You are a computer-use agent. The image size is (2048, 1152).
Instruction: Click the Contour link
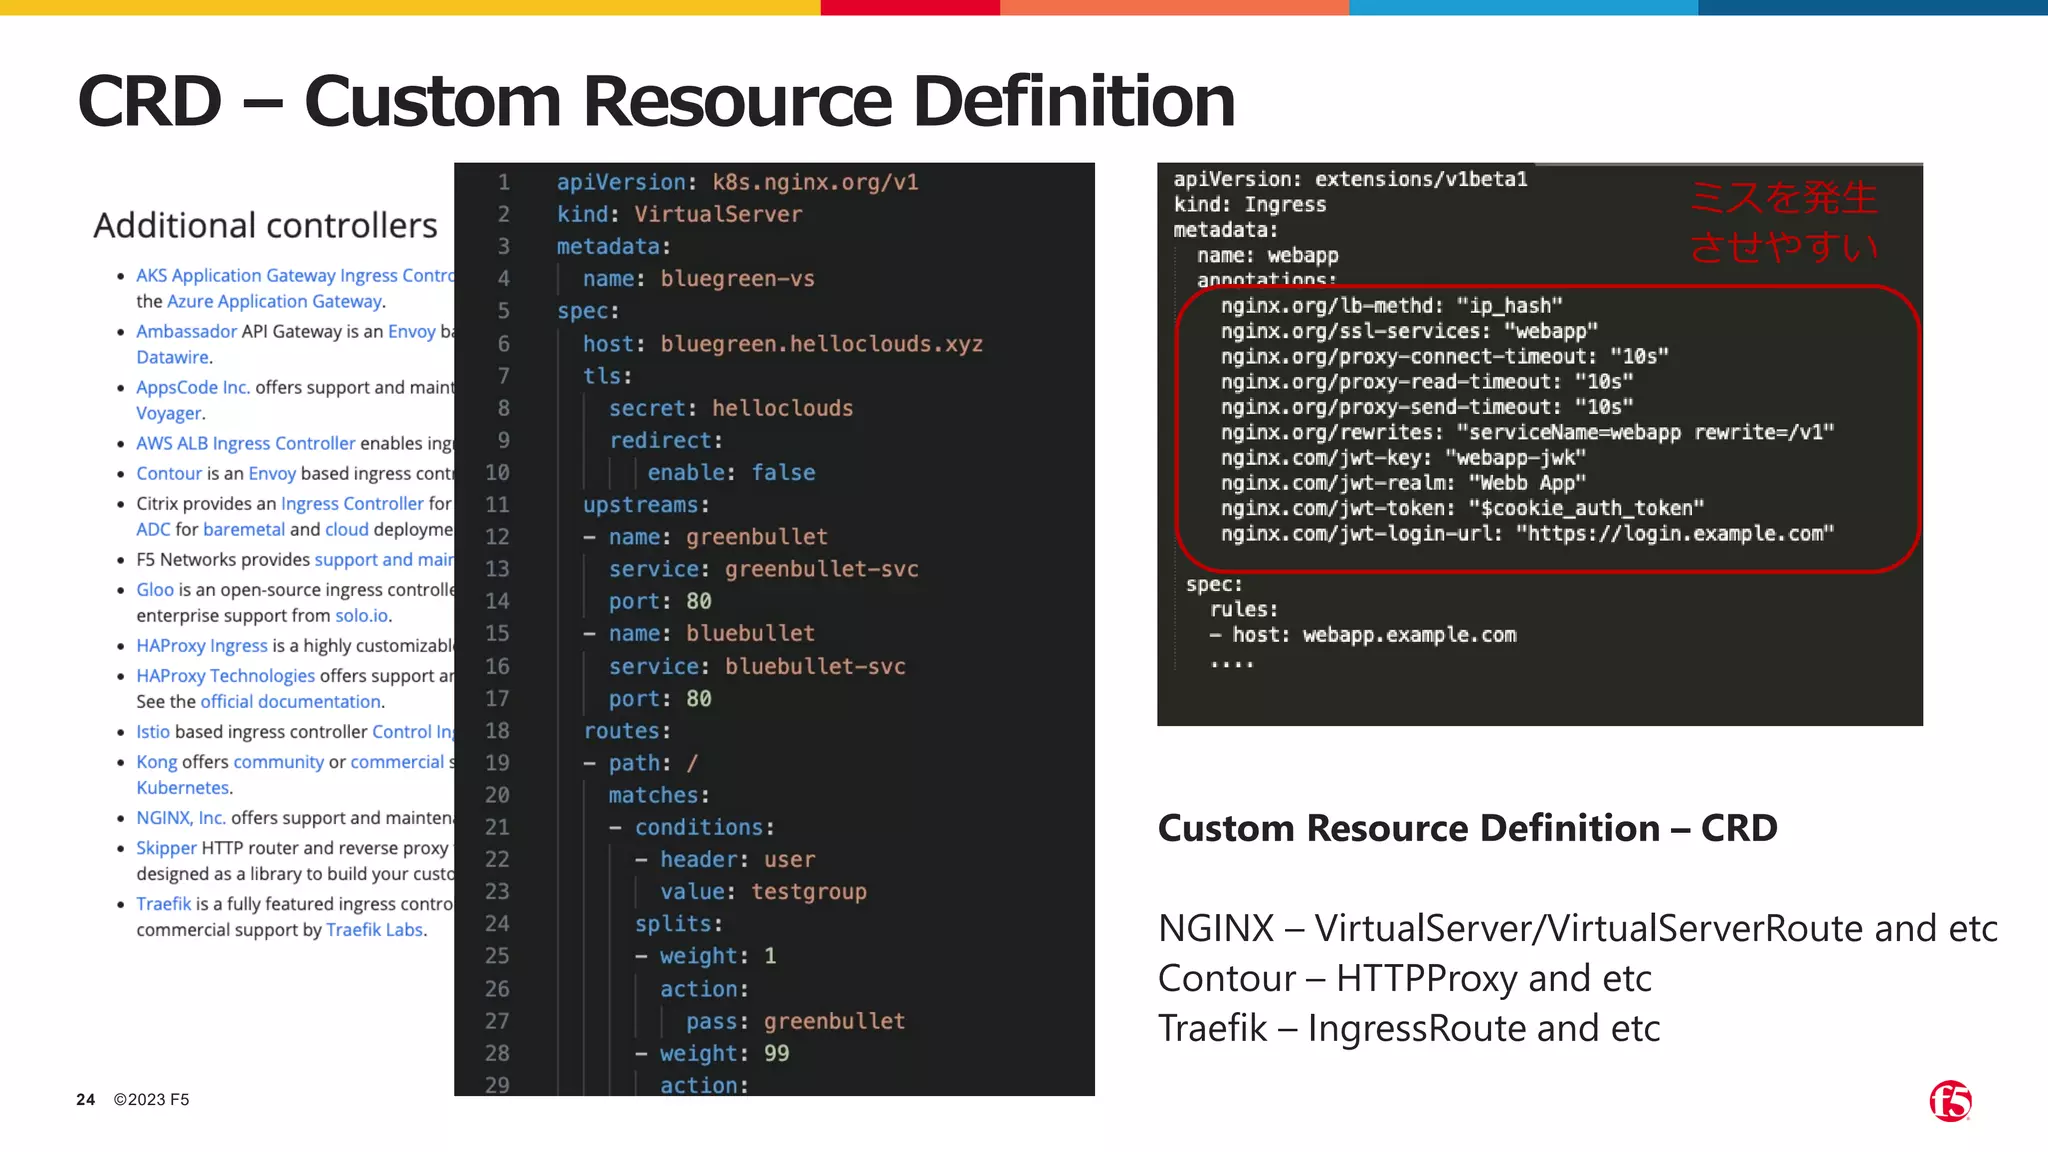(x=169, y=473)
